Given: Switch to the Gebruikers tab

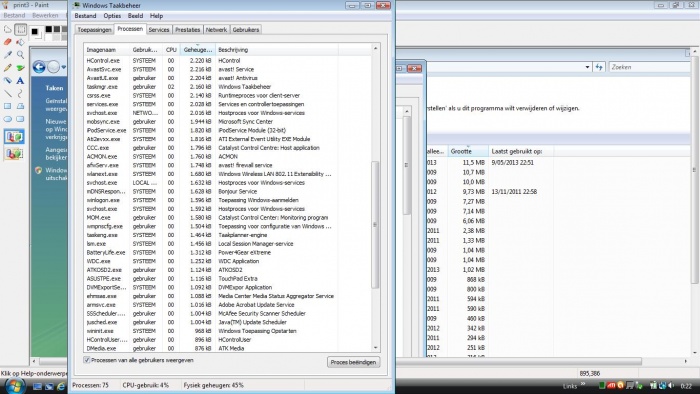Looking at the screenshot, I should tap(246, 30).
